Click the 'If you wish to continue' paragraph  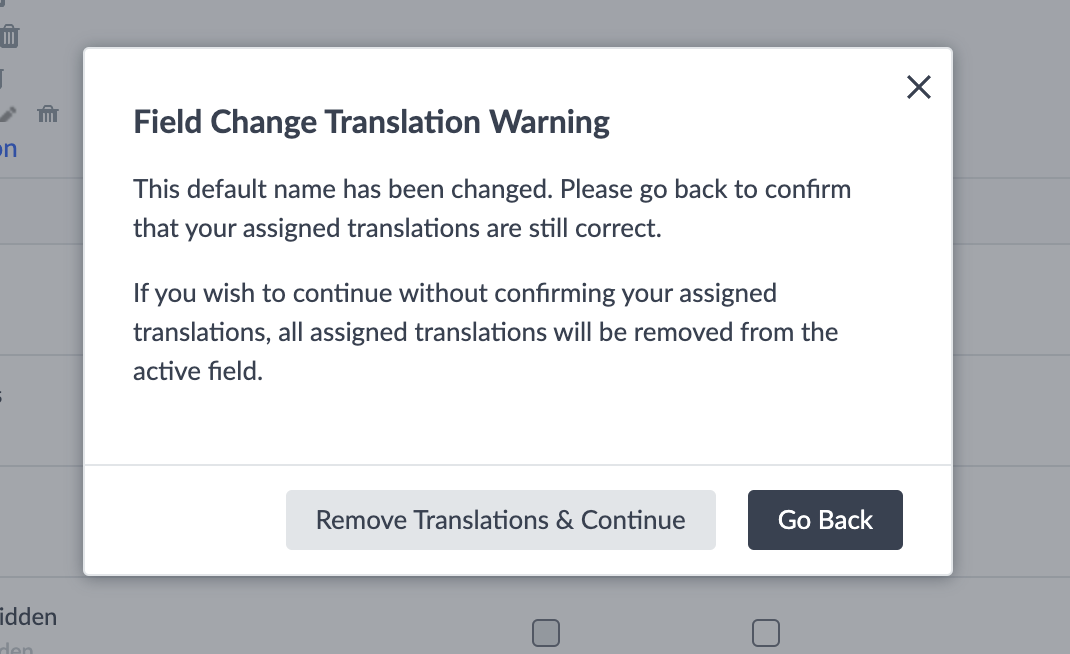(485, 332)
